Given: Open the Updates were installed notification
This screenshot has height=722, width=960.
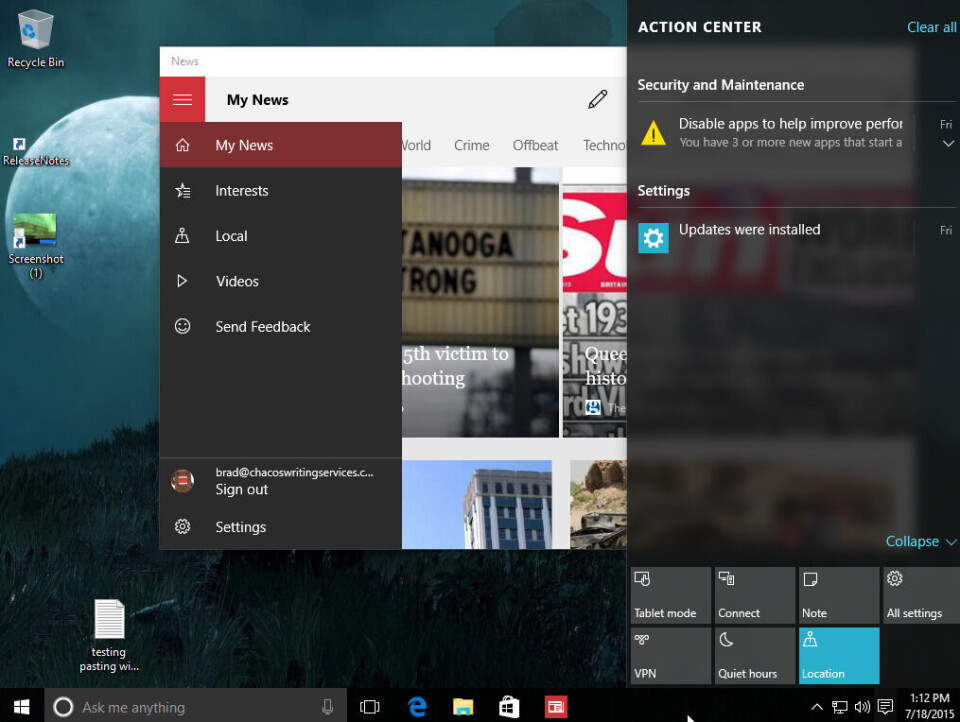Looking at the screenshot, I should [750, 230].
